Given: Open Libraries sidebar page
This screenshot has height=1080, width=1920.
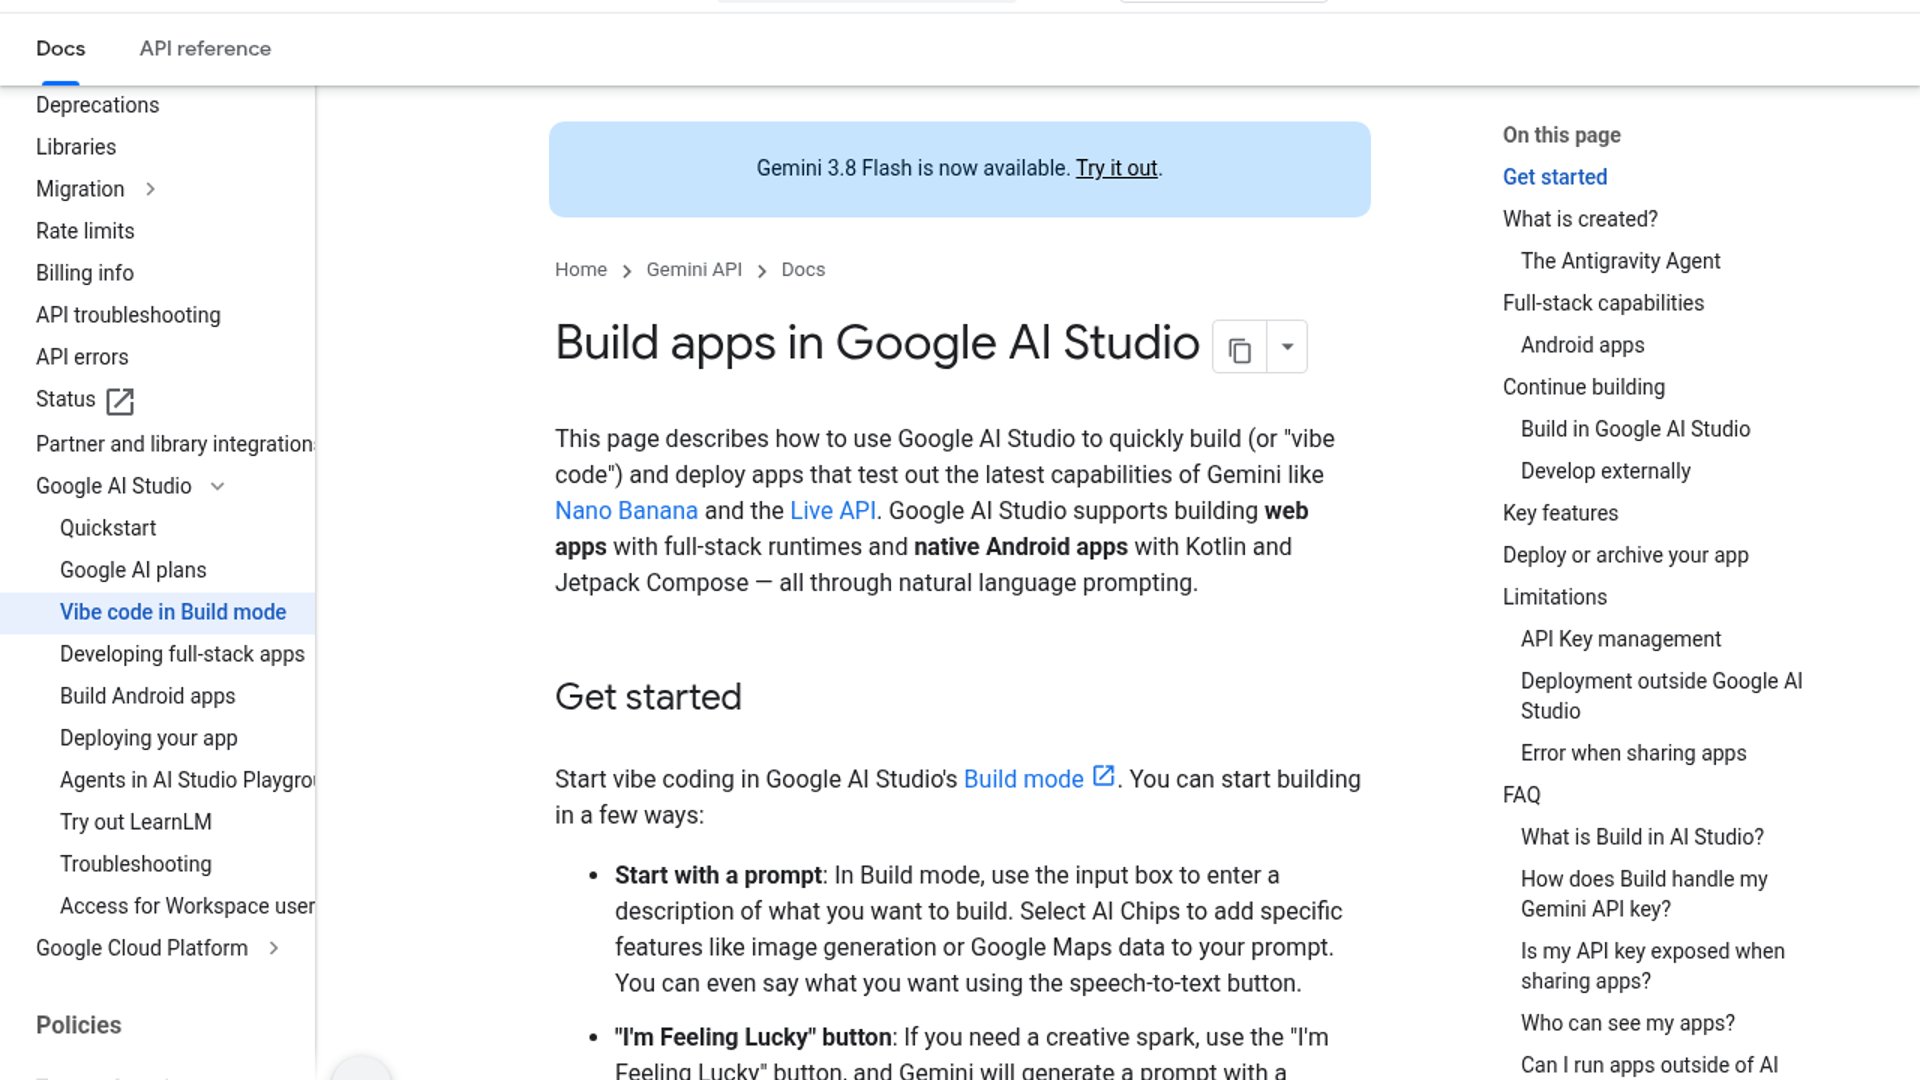Looking at the screenshot, I should coord(76,147).
